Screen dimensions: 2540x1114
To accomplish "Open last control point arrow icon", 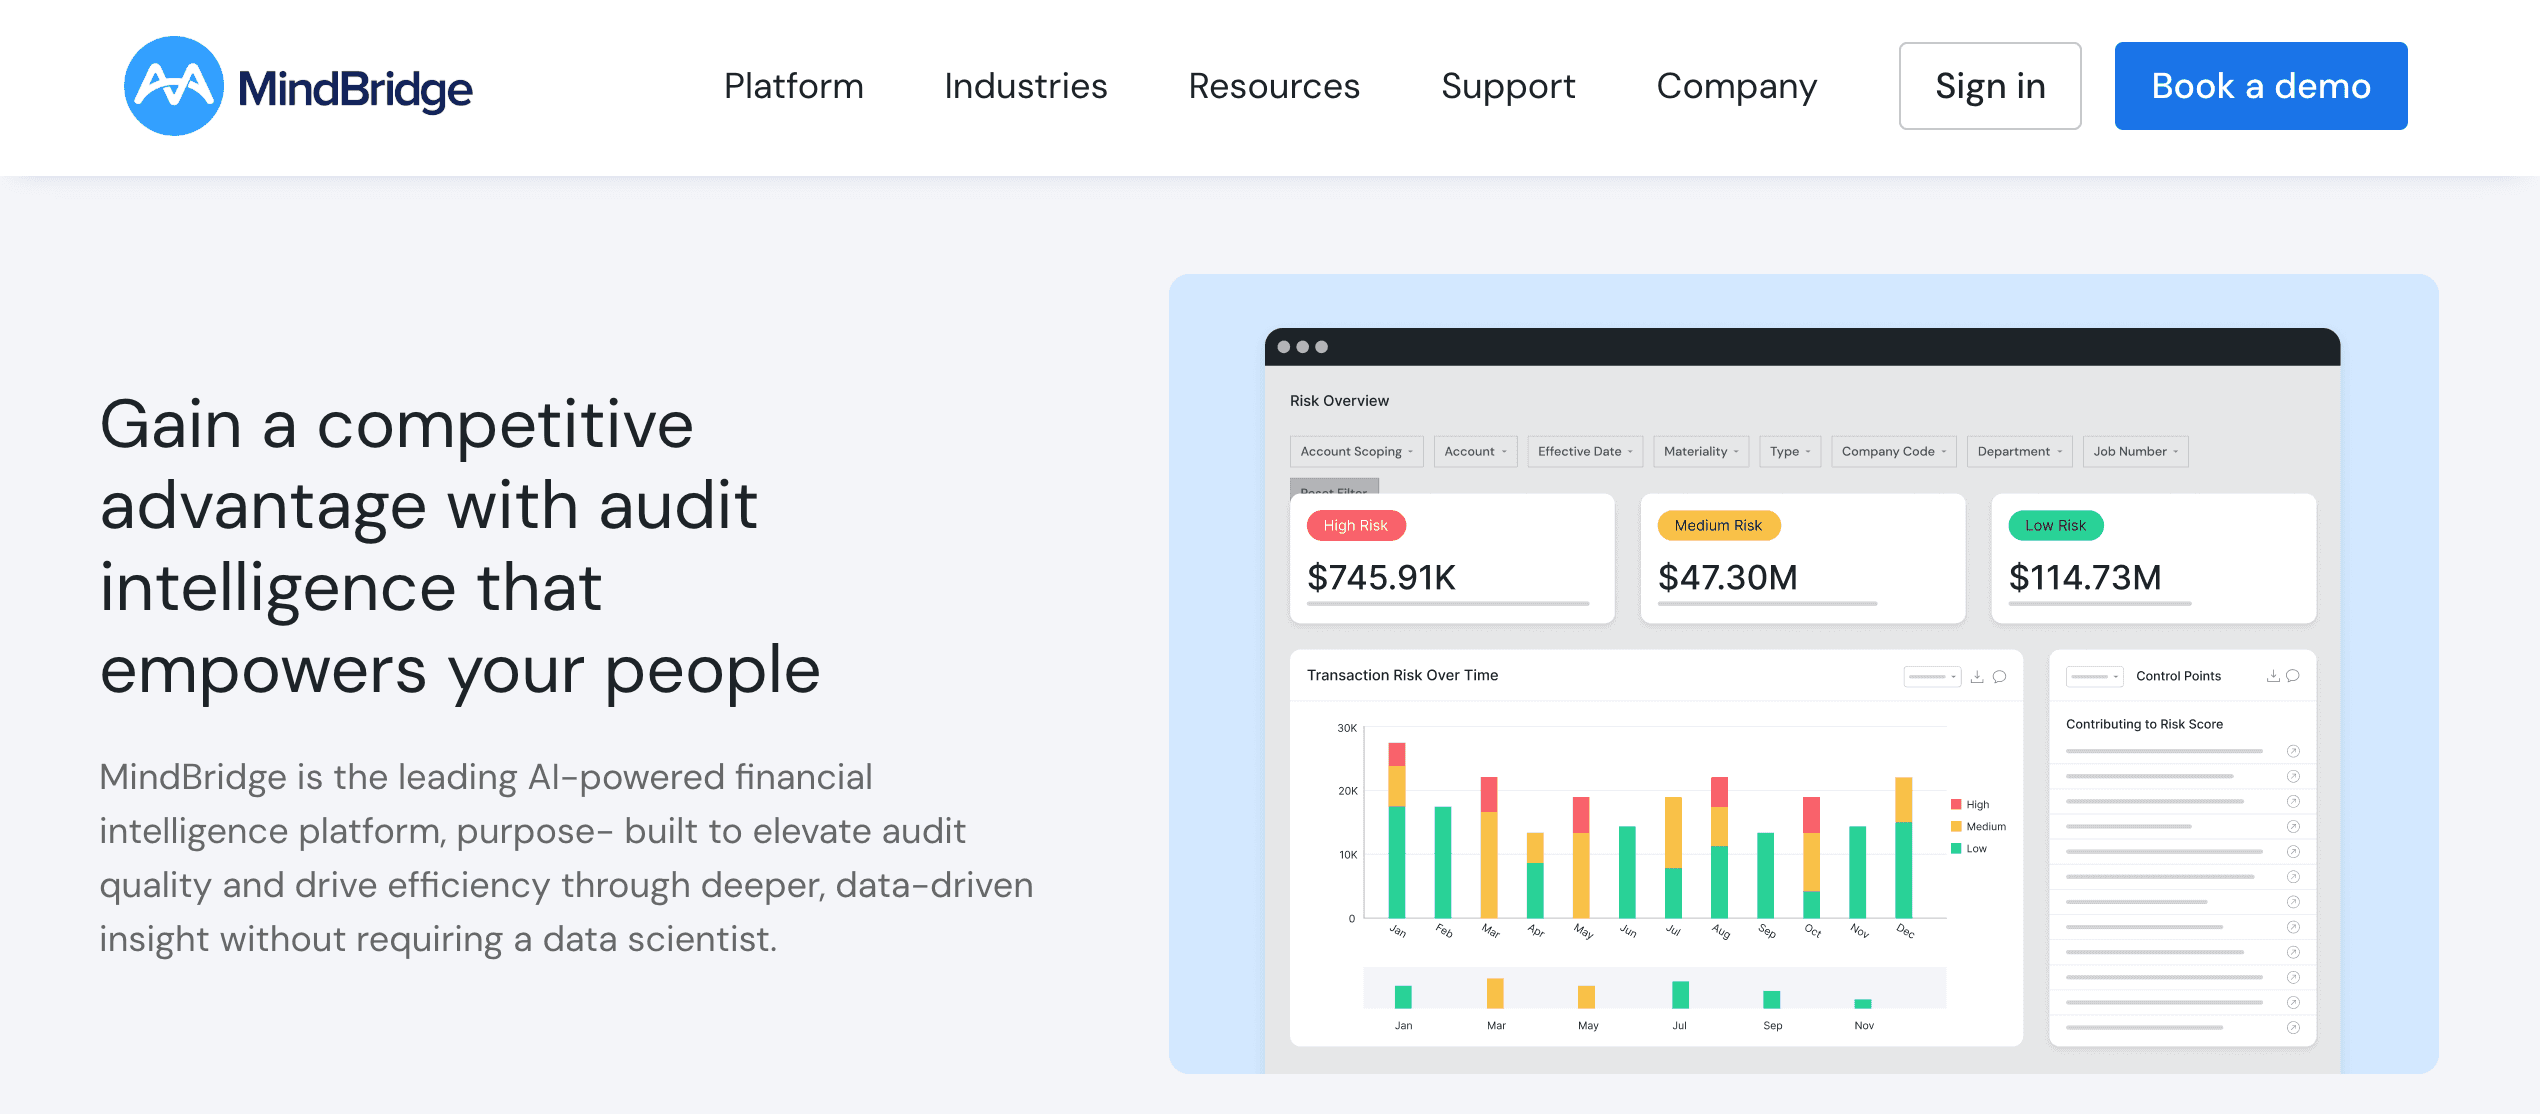I will pos(2293,1027).
